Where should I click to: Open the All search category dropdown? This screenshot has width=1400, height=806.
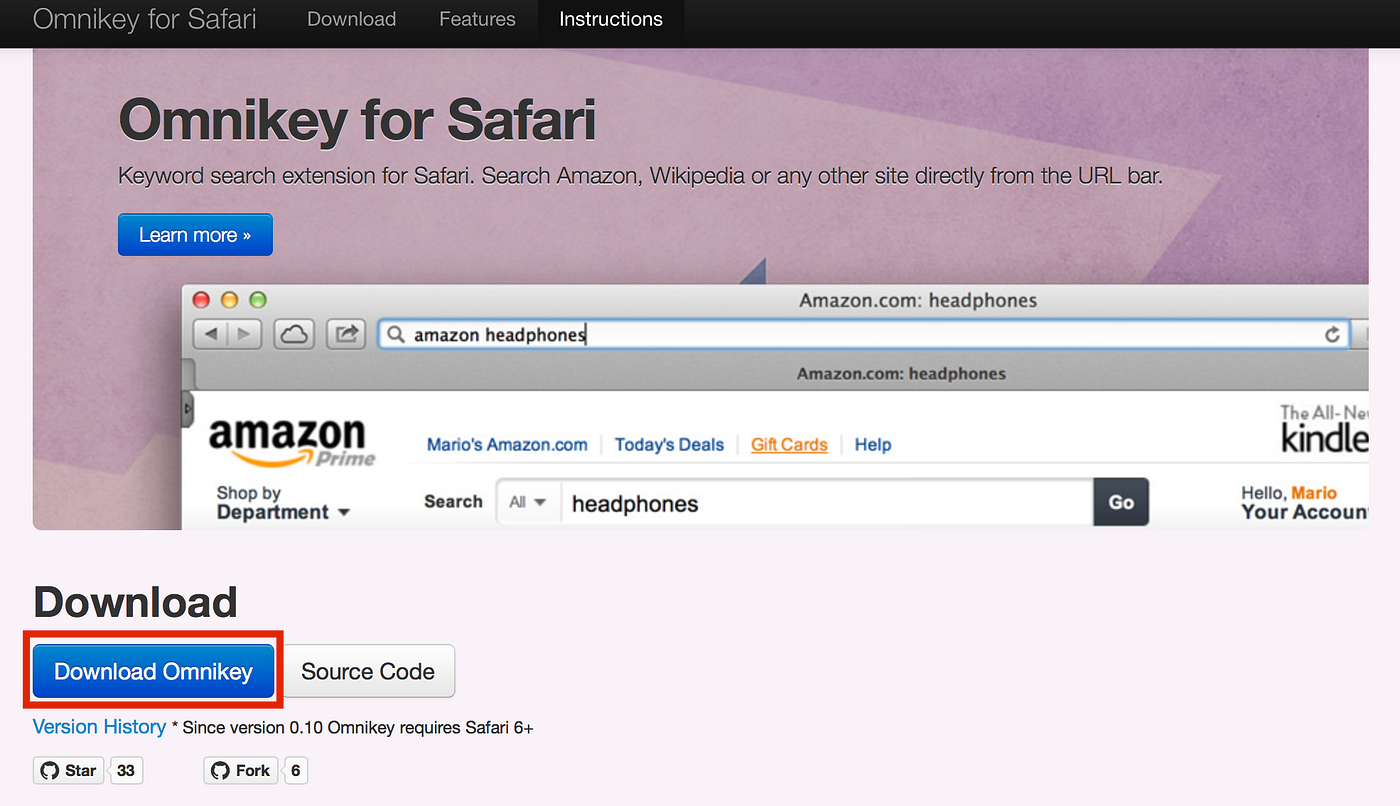click(528, 502)
